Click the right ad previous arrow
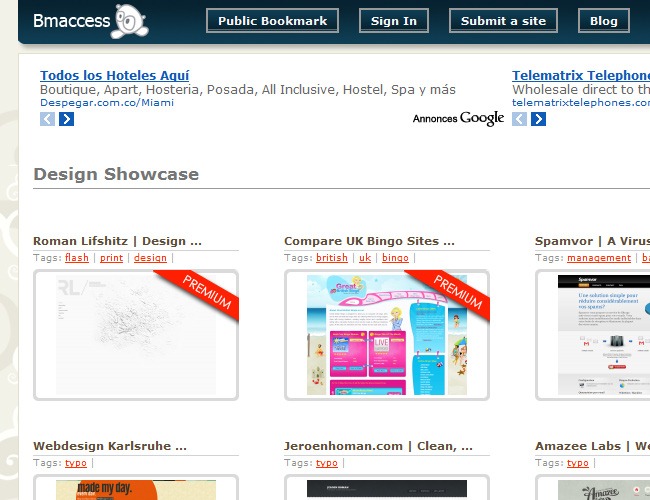This screenshot has height=500, width=650. [519, 119]
